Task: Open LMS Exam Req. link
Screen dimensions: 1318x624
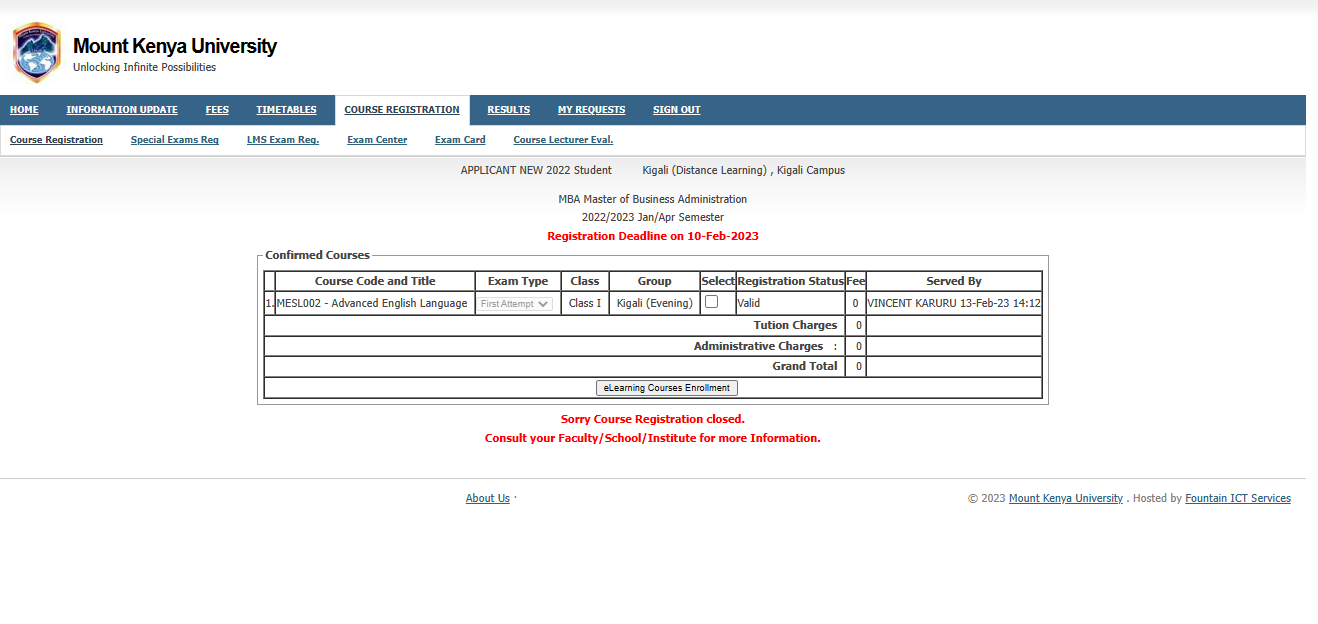Action: 283,140
